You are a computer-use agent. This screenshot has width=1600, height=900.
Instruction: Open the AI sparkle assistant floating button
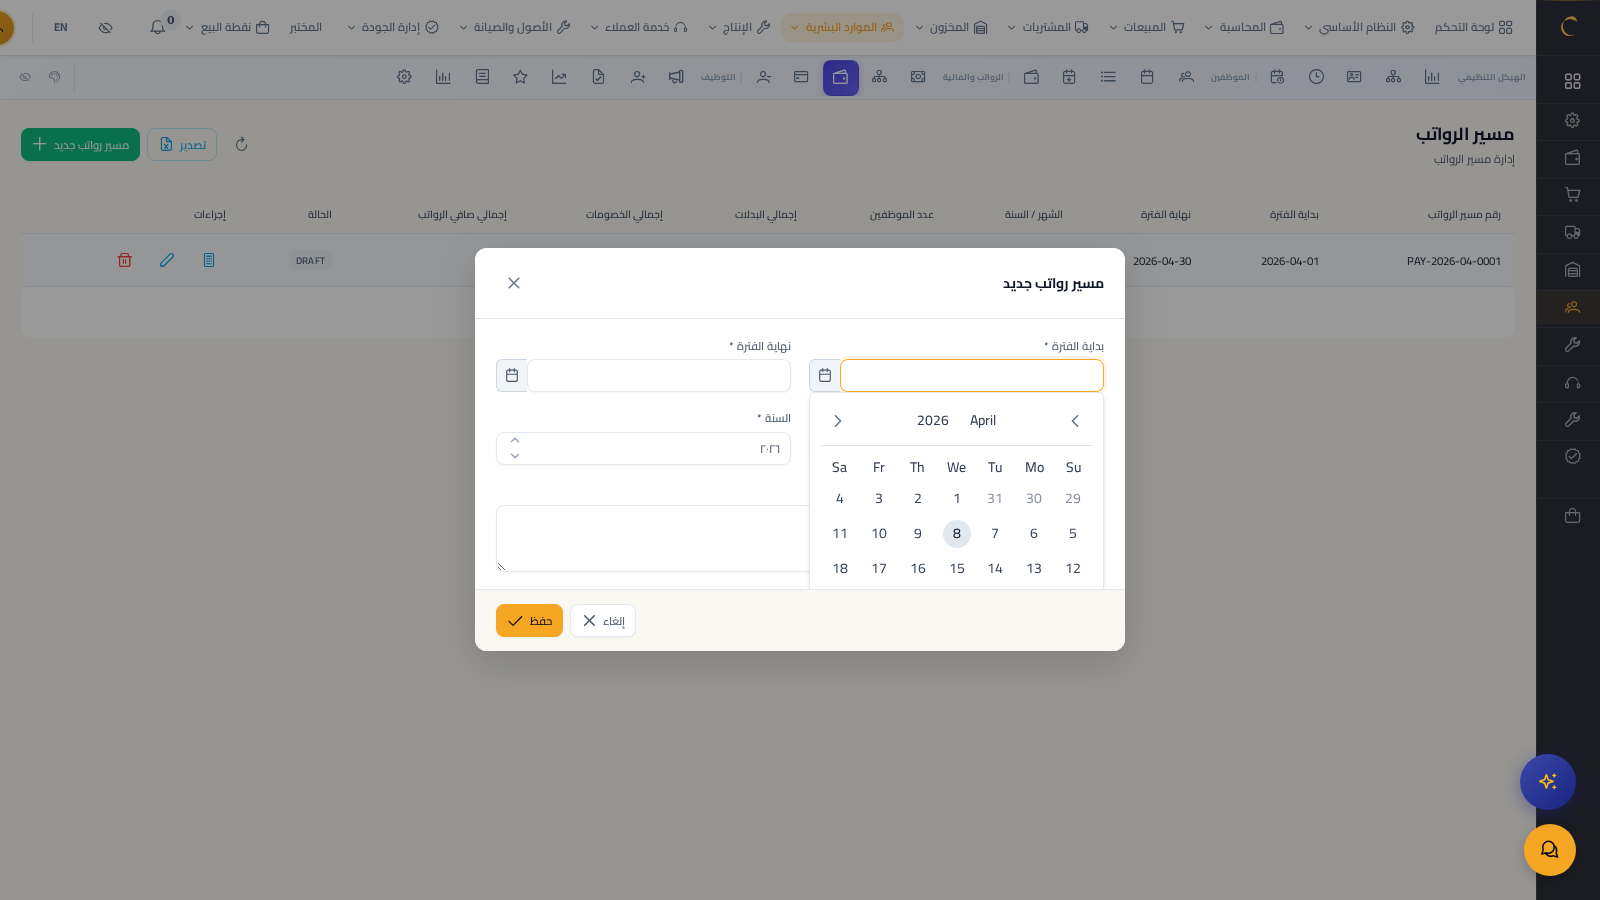point(1547,782)
